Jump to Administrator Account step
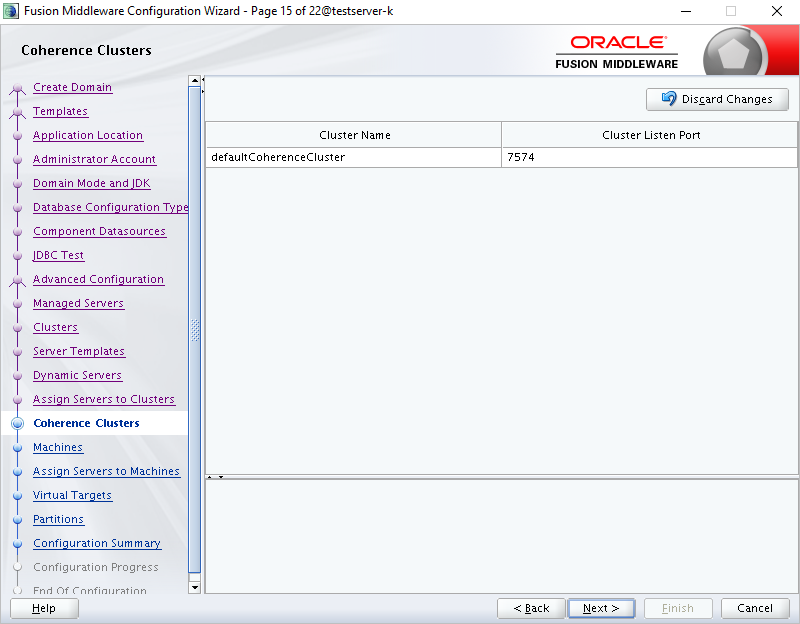800x624 pixels. 94,159
